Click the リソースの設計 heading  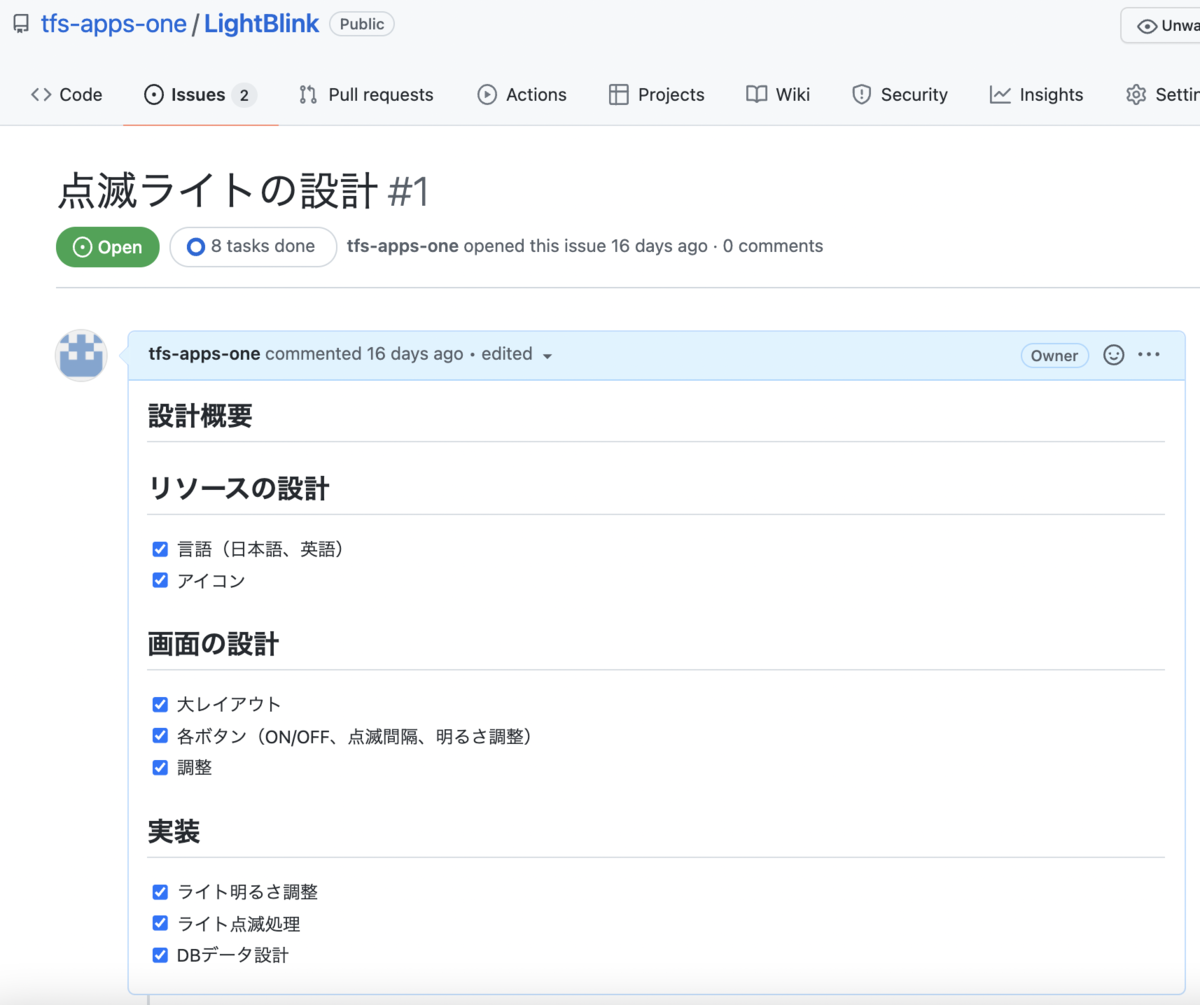[x=239, y=489]
